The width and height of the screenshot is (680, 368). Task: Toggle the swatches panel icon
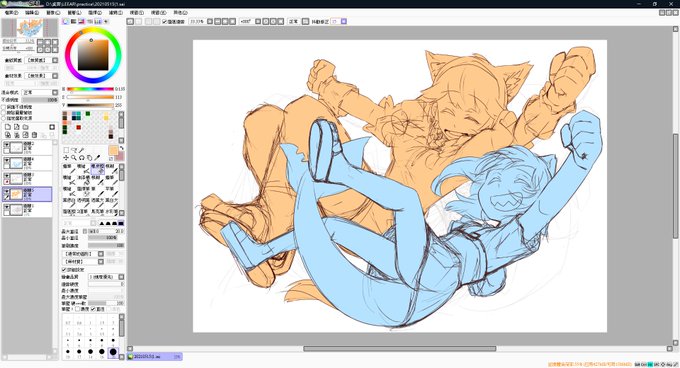click(97, 21)
